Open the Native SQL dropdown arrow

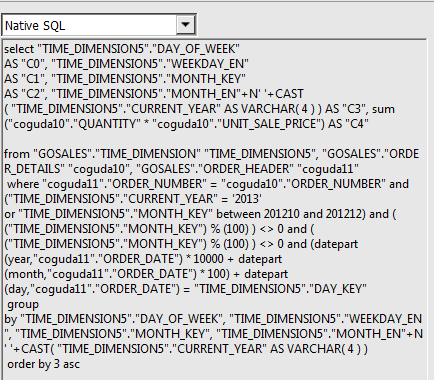click(x=185, y=25)
